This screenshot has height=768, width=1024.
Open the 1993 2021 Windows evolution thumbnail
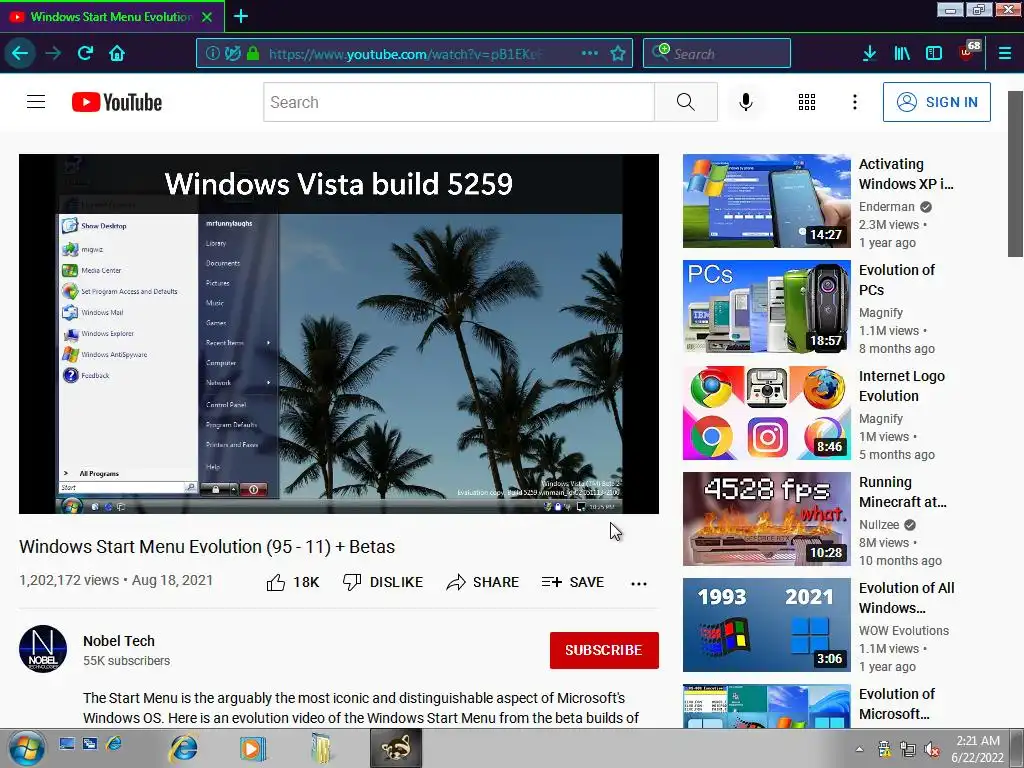pos(767,624)
